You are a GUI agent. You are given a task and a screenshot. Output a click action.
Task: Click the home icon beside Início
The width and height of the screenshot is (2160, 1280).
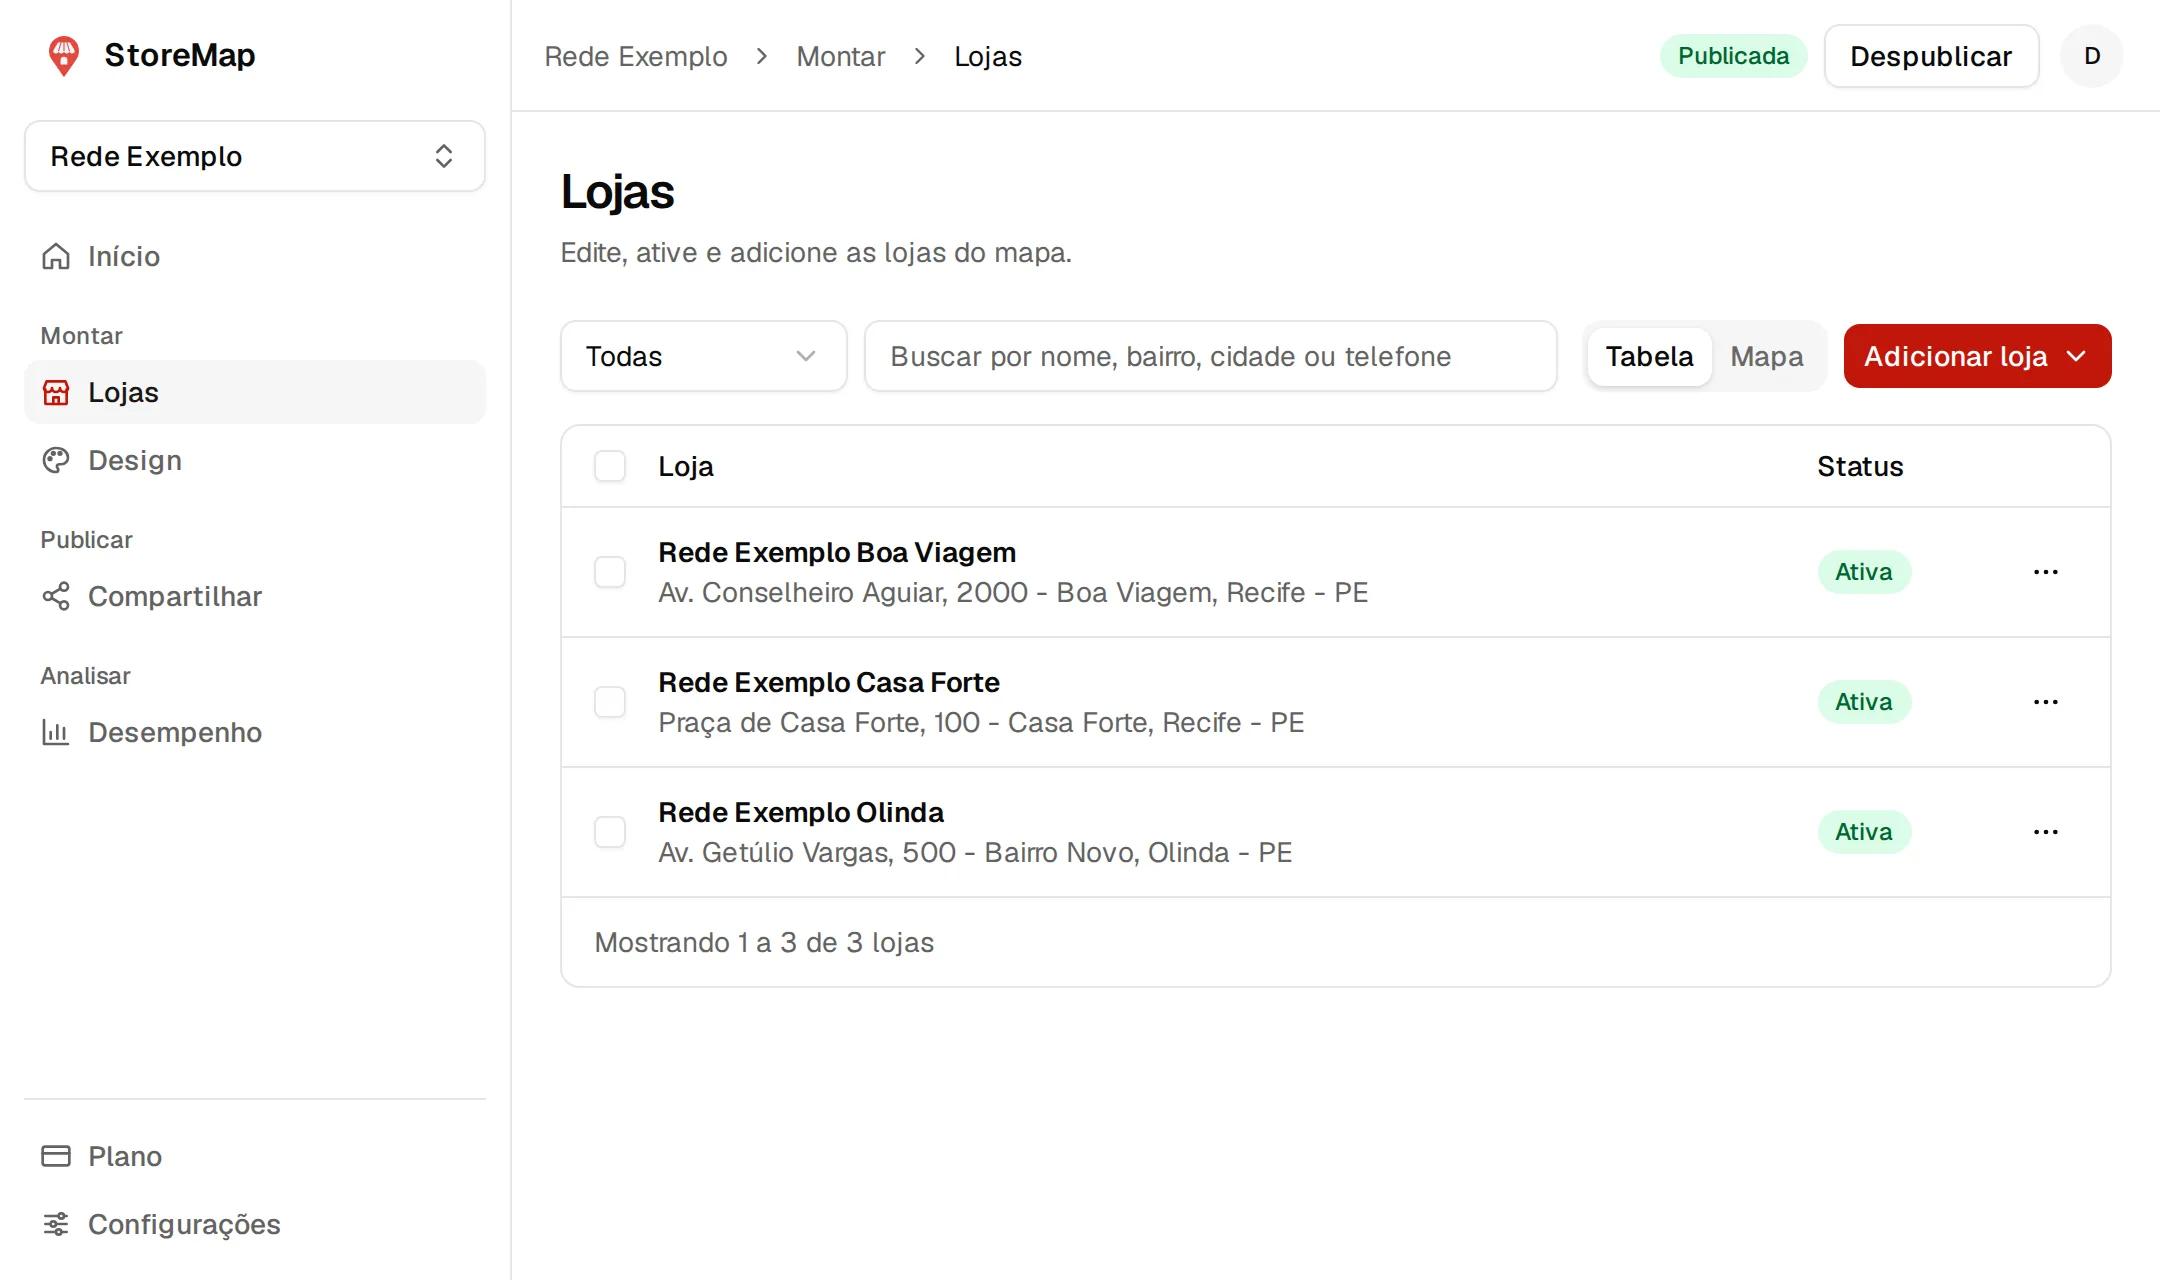(x=56, y=256)
